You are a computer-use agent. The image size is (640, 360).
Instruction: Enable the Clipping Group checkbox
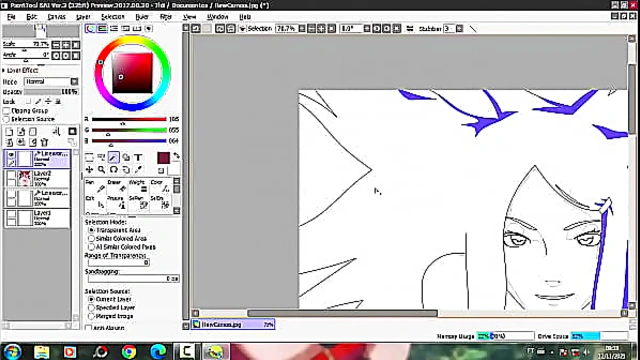6,111
